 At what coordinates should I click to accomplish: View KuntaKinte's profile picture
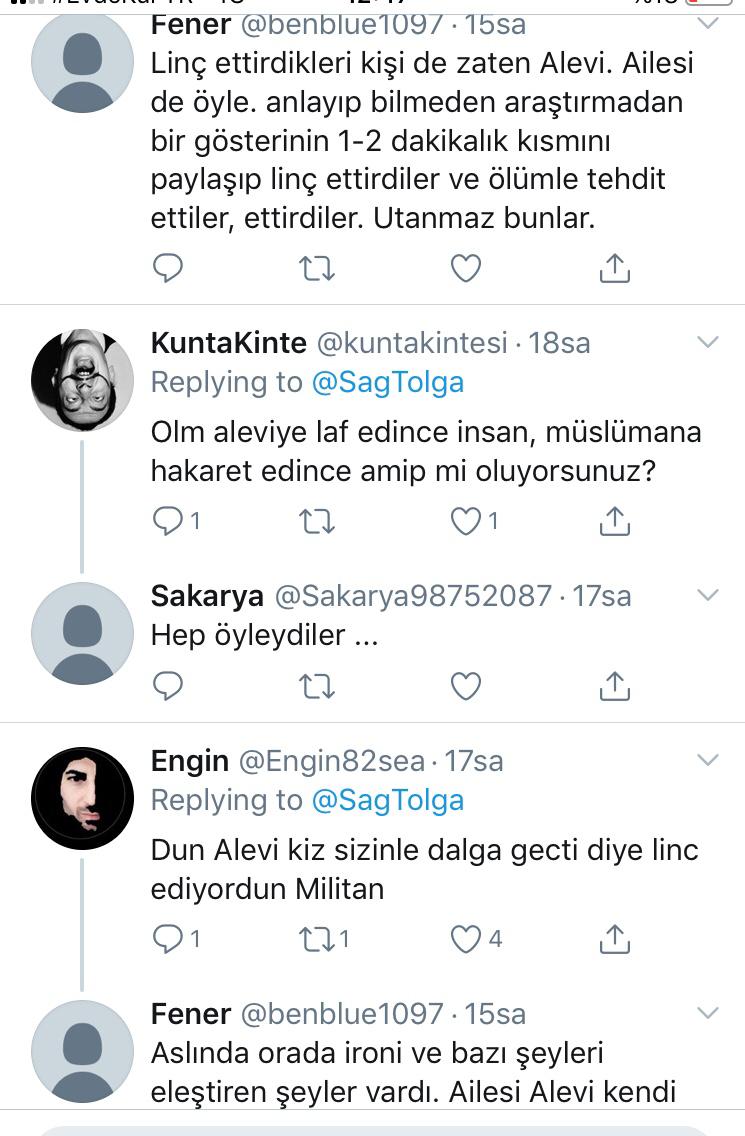[82, 380]
